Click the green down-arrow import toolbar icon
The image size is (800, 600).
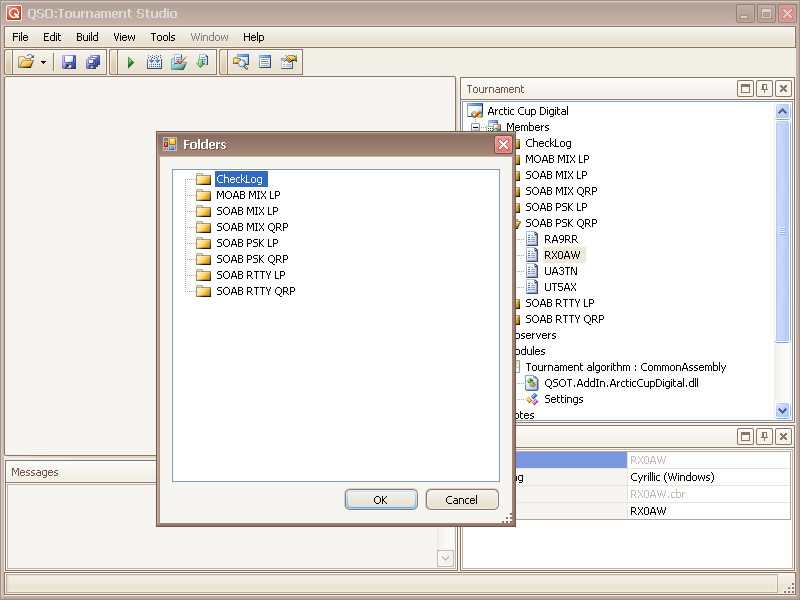point(203,62)
